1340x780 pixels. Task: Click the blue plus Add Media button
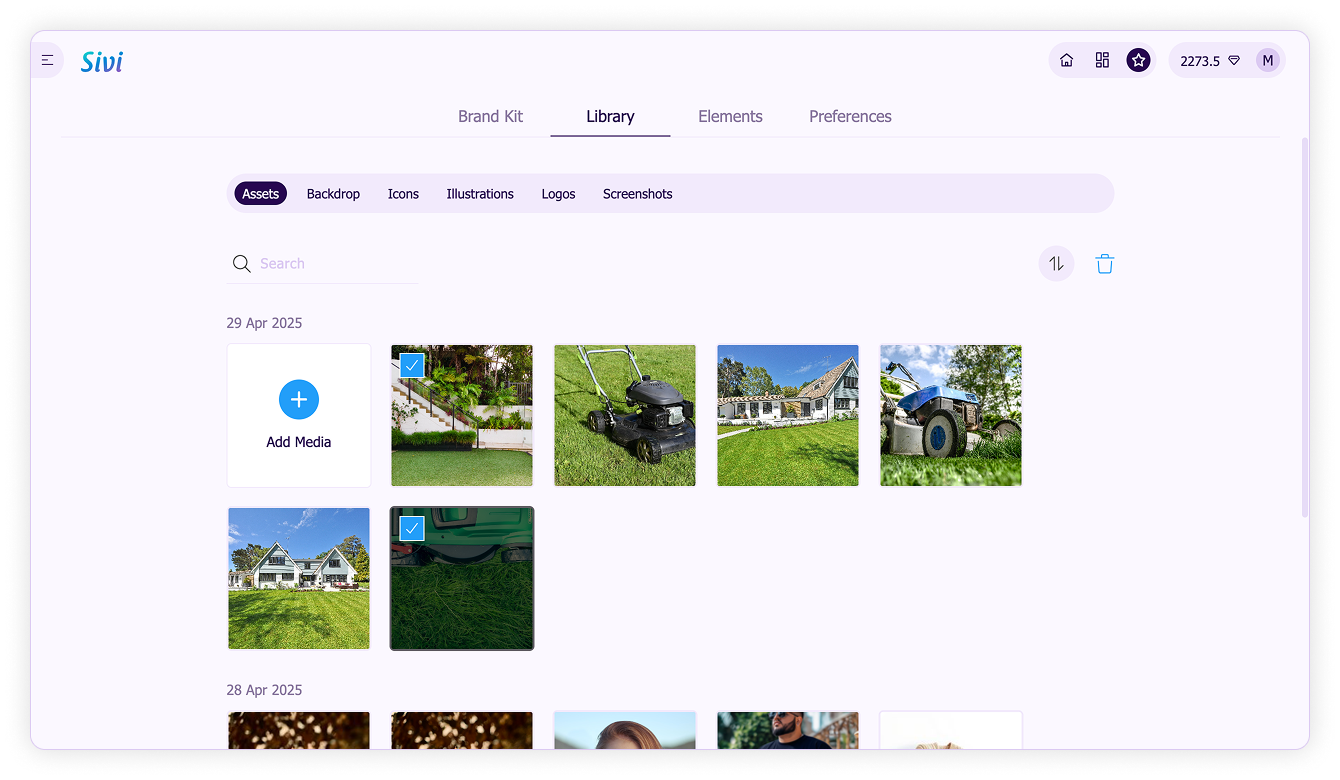pyautogui.click(x=299, y=399)
